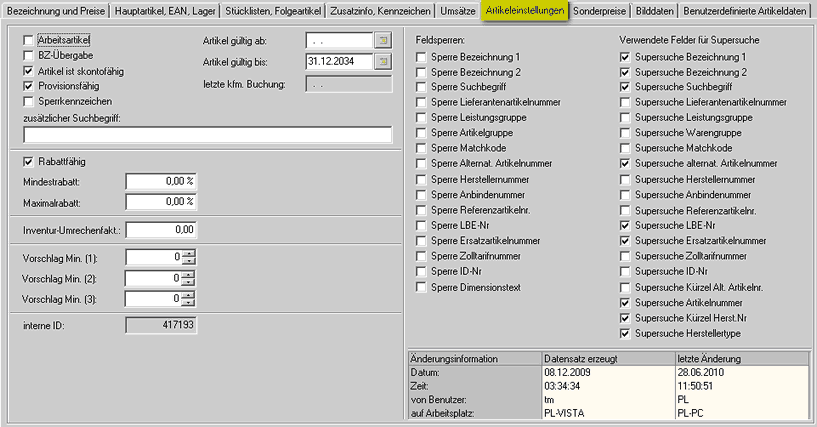Enable Supersuche Lieferantenartikelnummer
Screen dimensions: 817x427
(625, 103)
